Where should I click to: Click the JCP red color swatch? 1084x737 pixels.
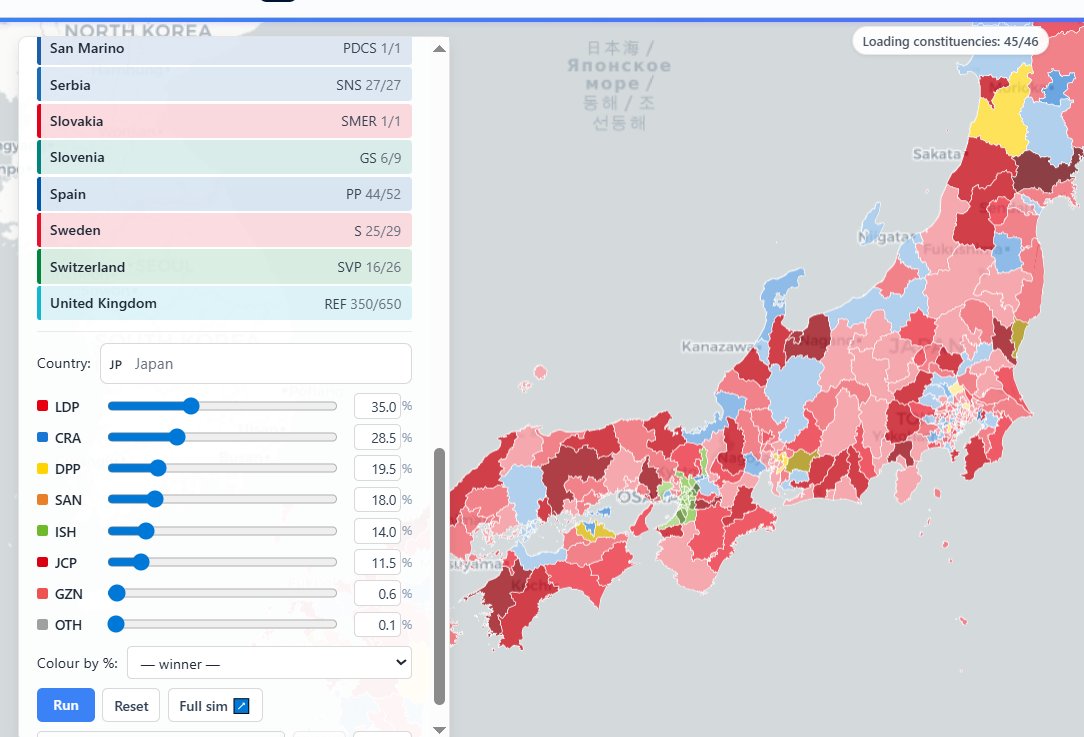click(x=42, y=562)
